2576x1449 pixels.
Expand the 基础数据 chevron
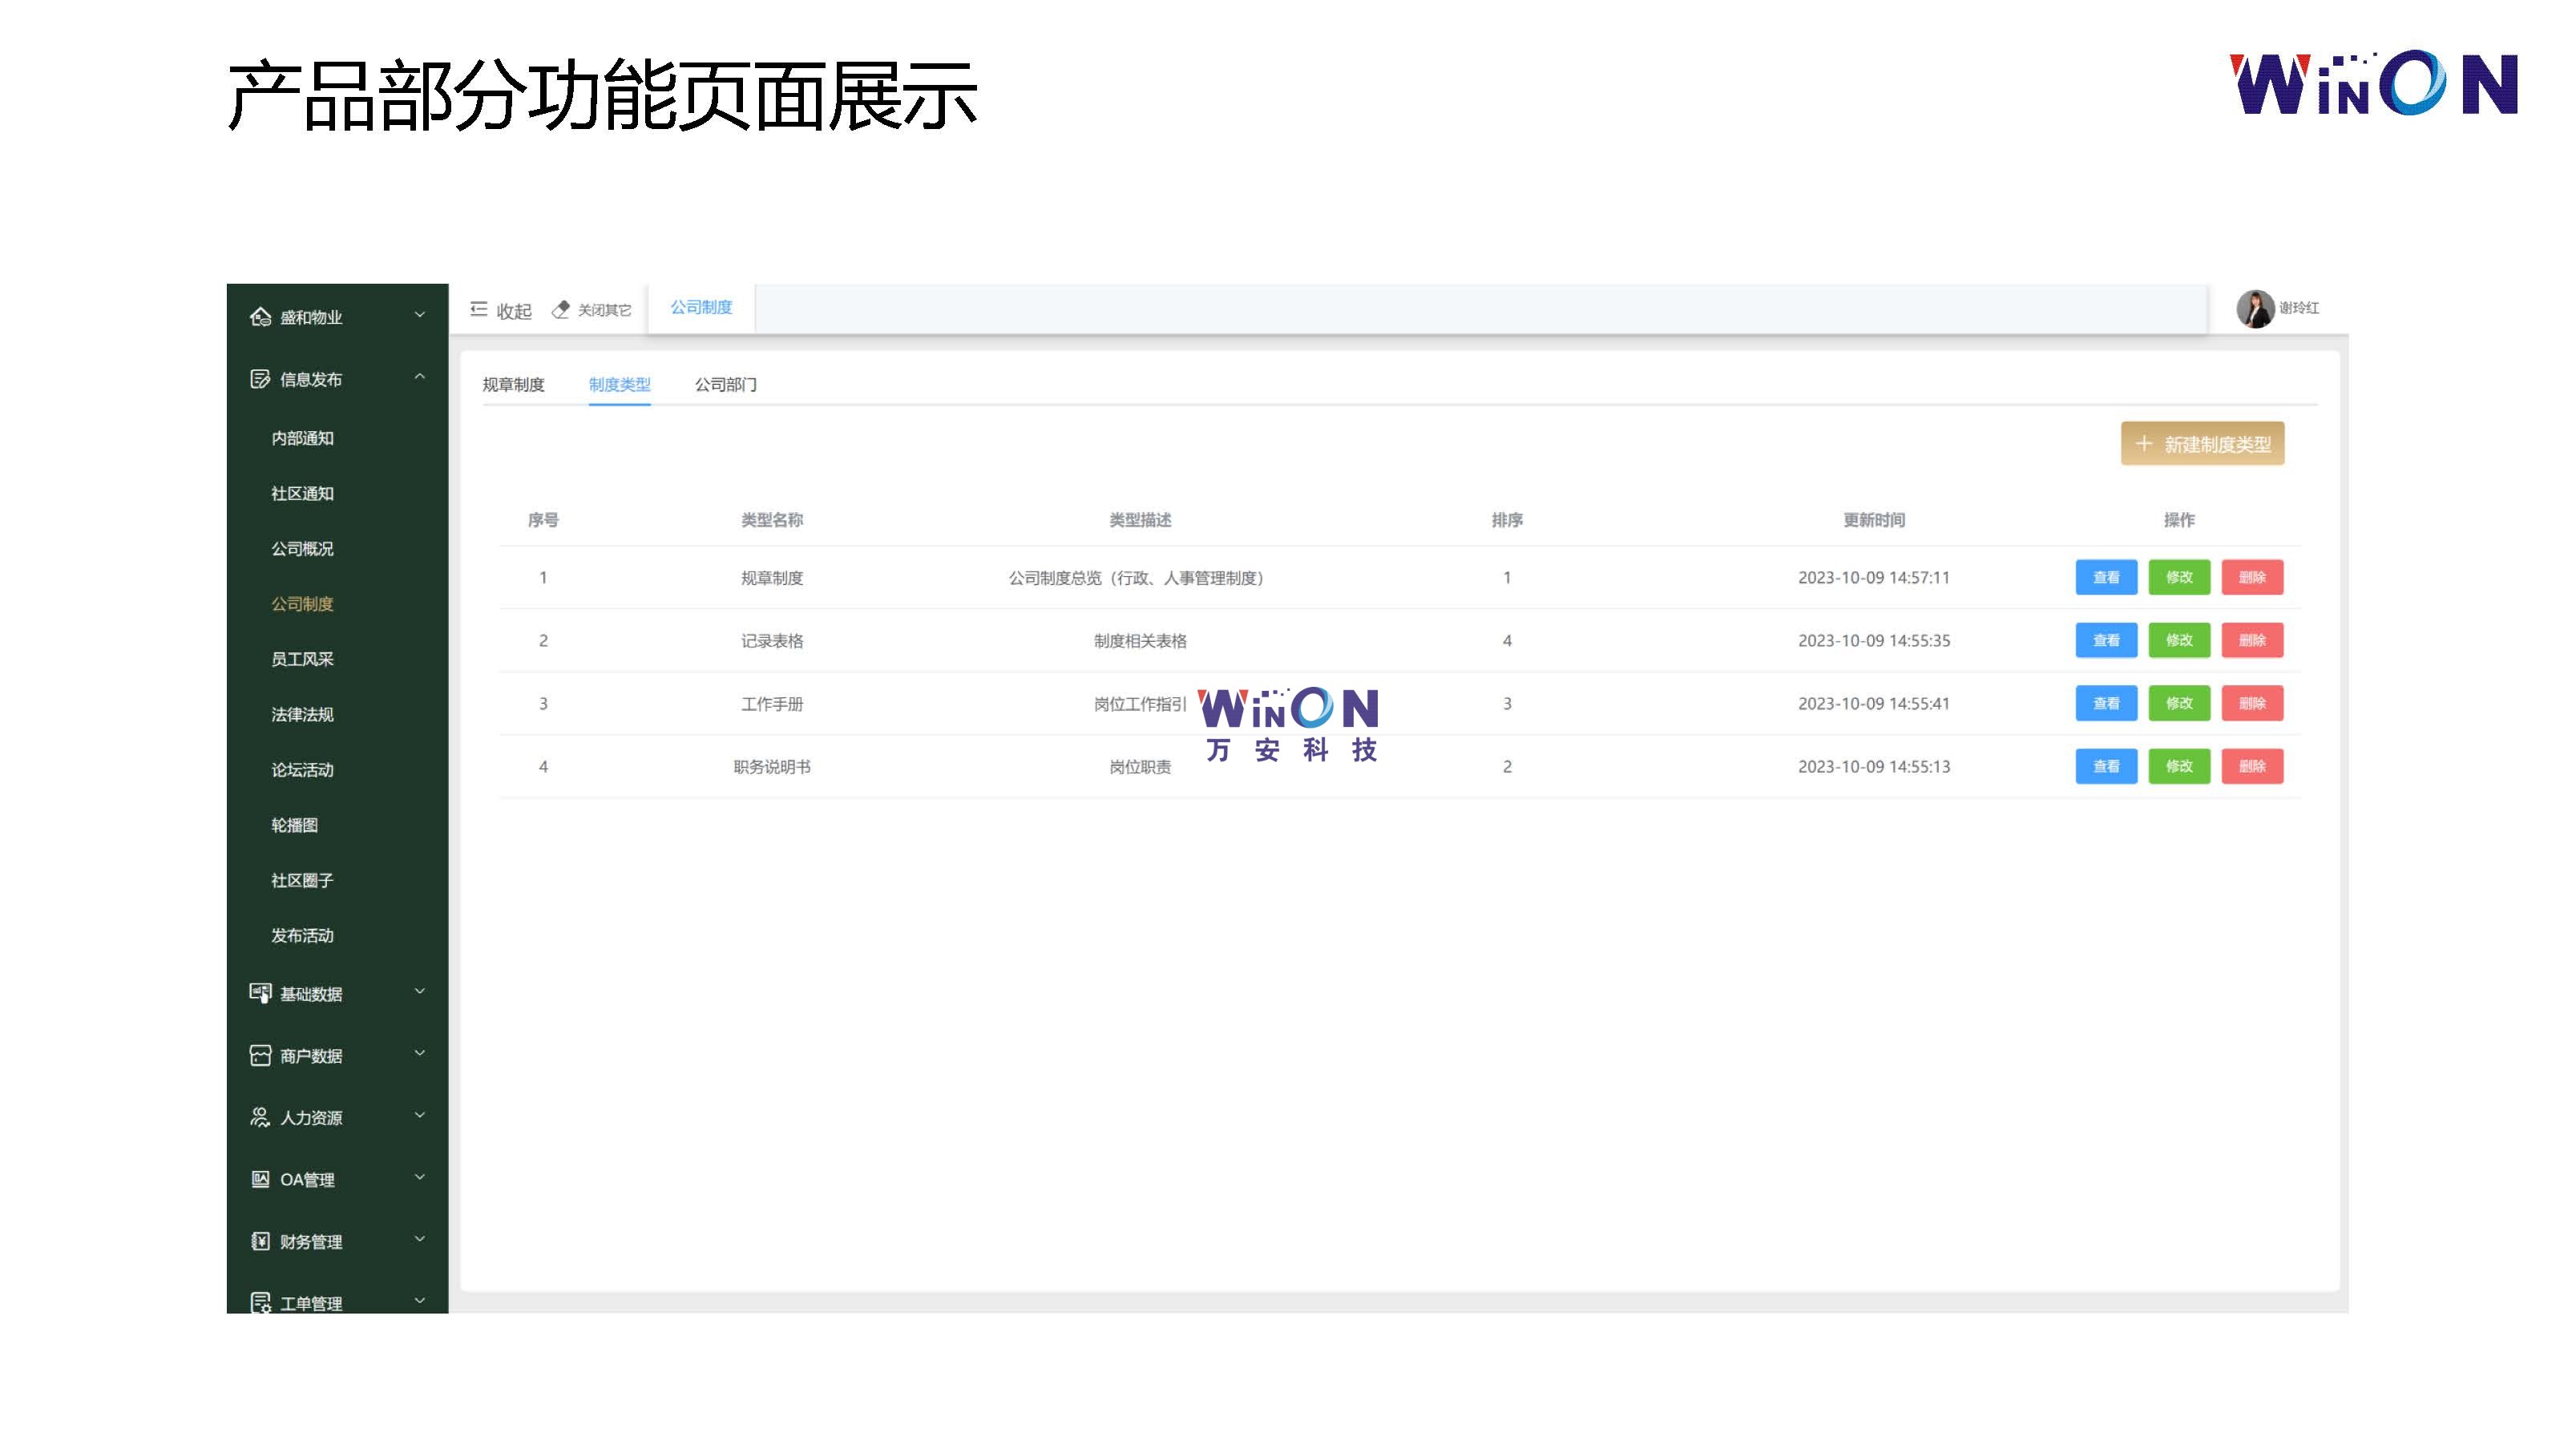(420, 991)
